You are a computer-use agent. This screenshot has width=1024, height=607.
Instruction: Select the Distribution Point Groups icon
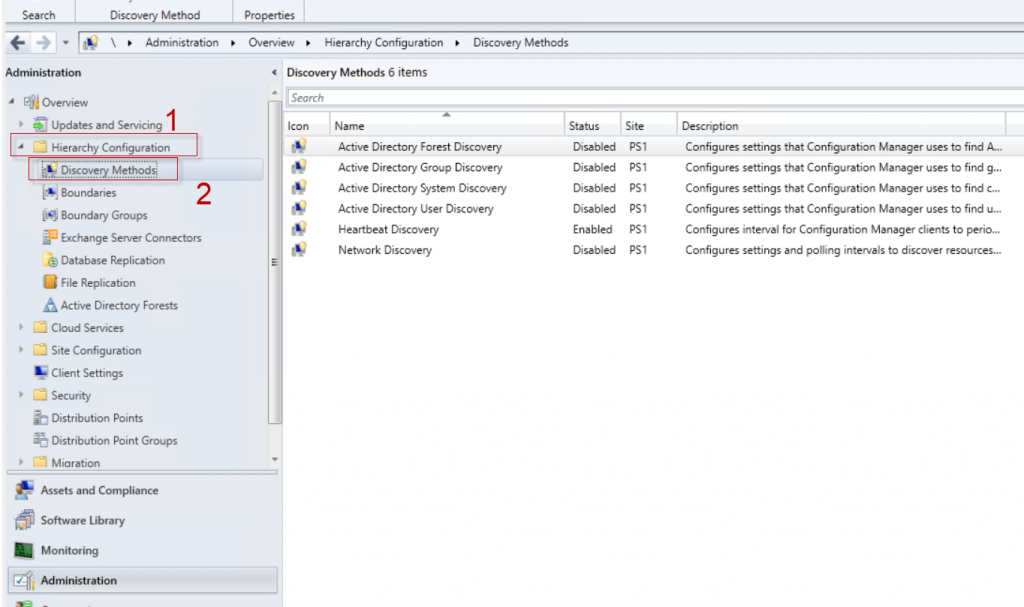coord(40,440)
